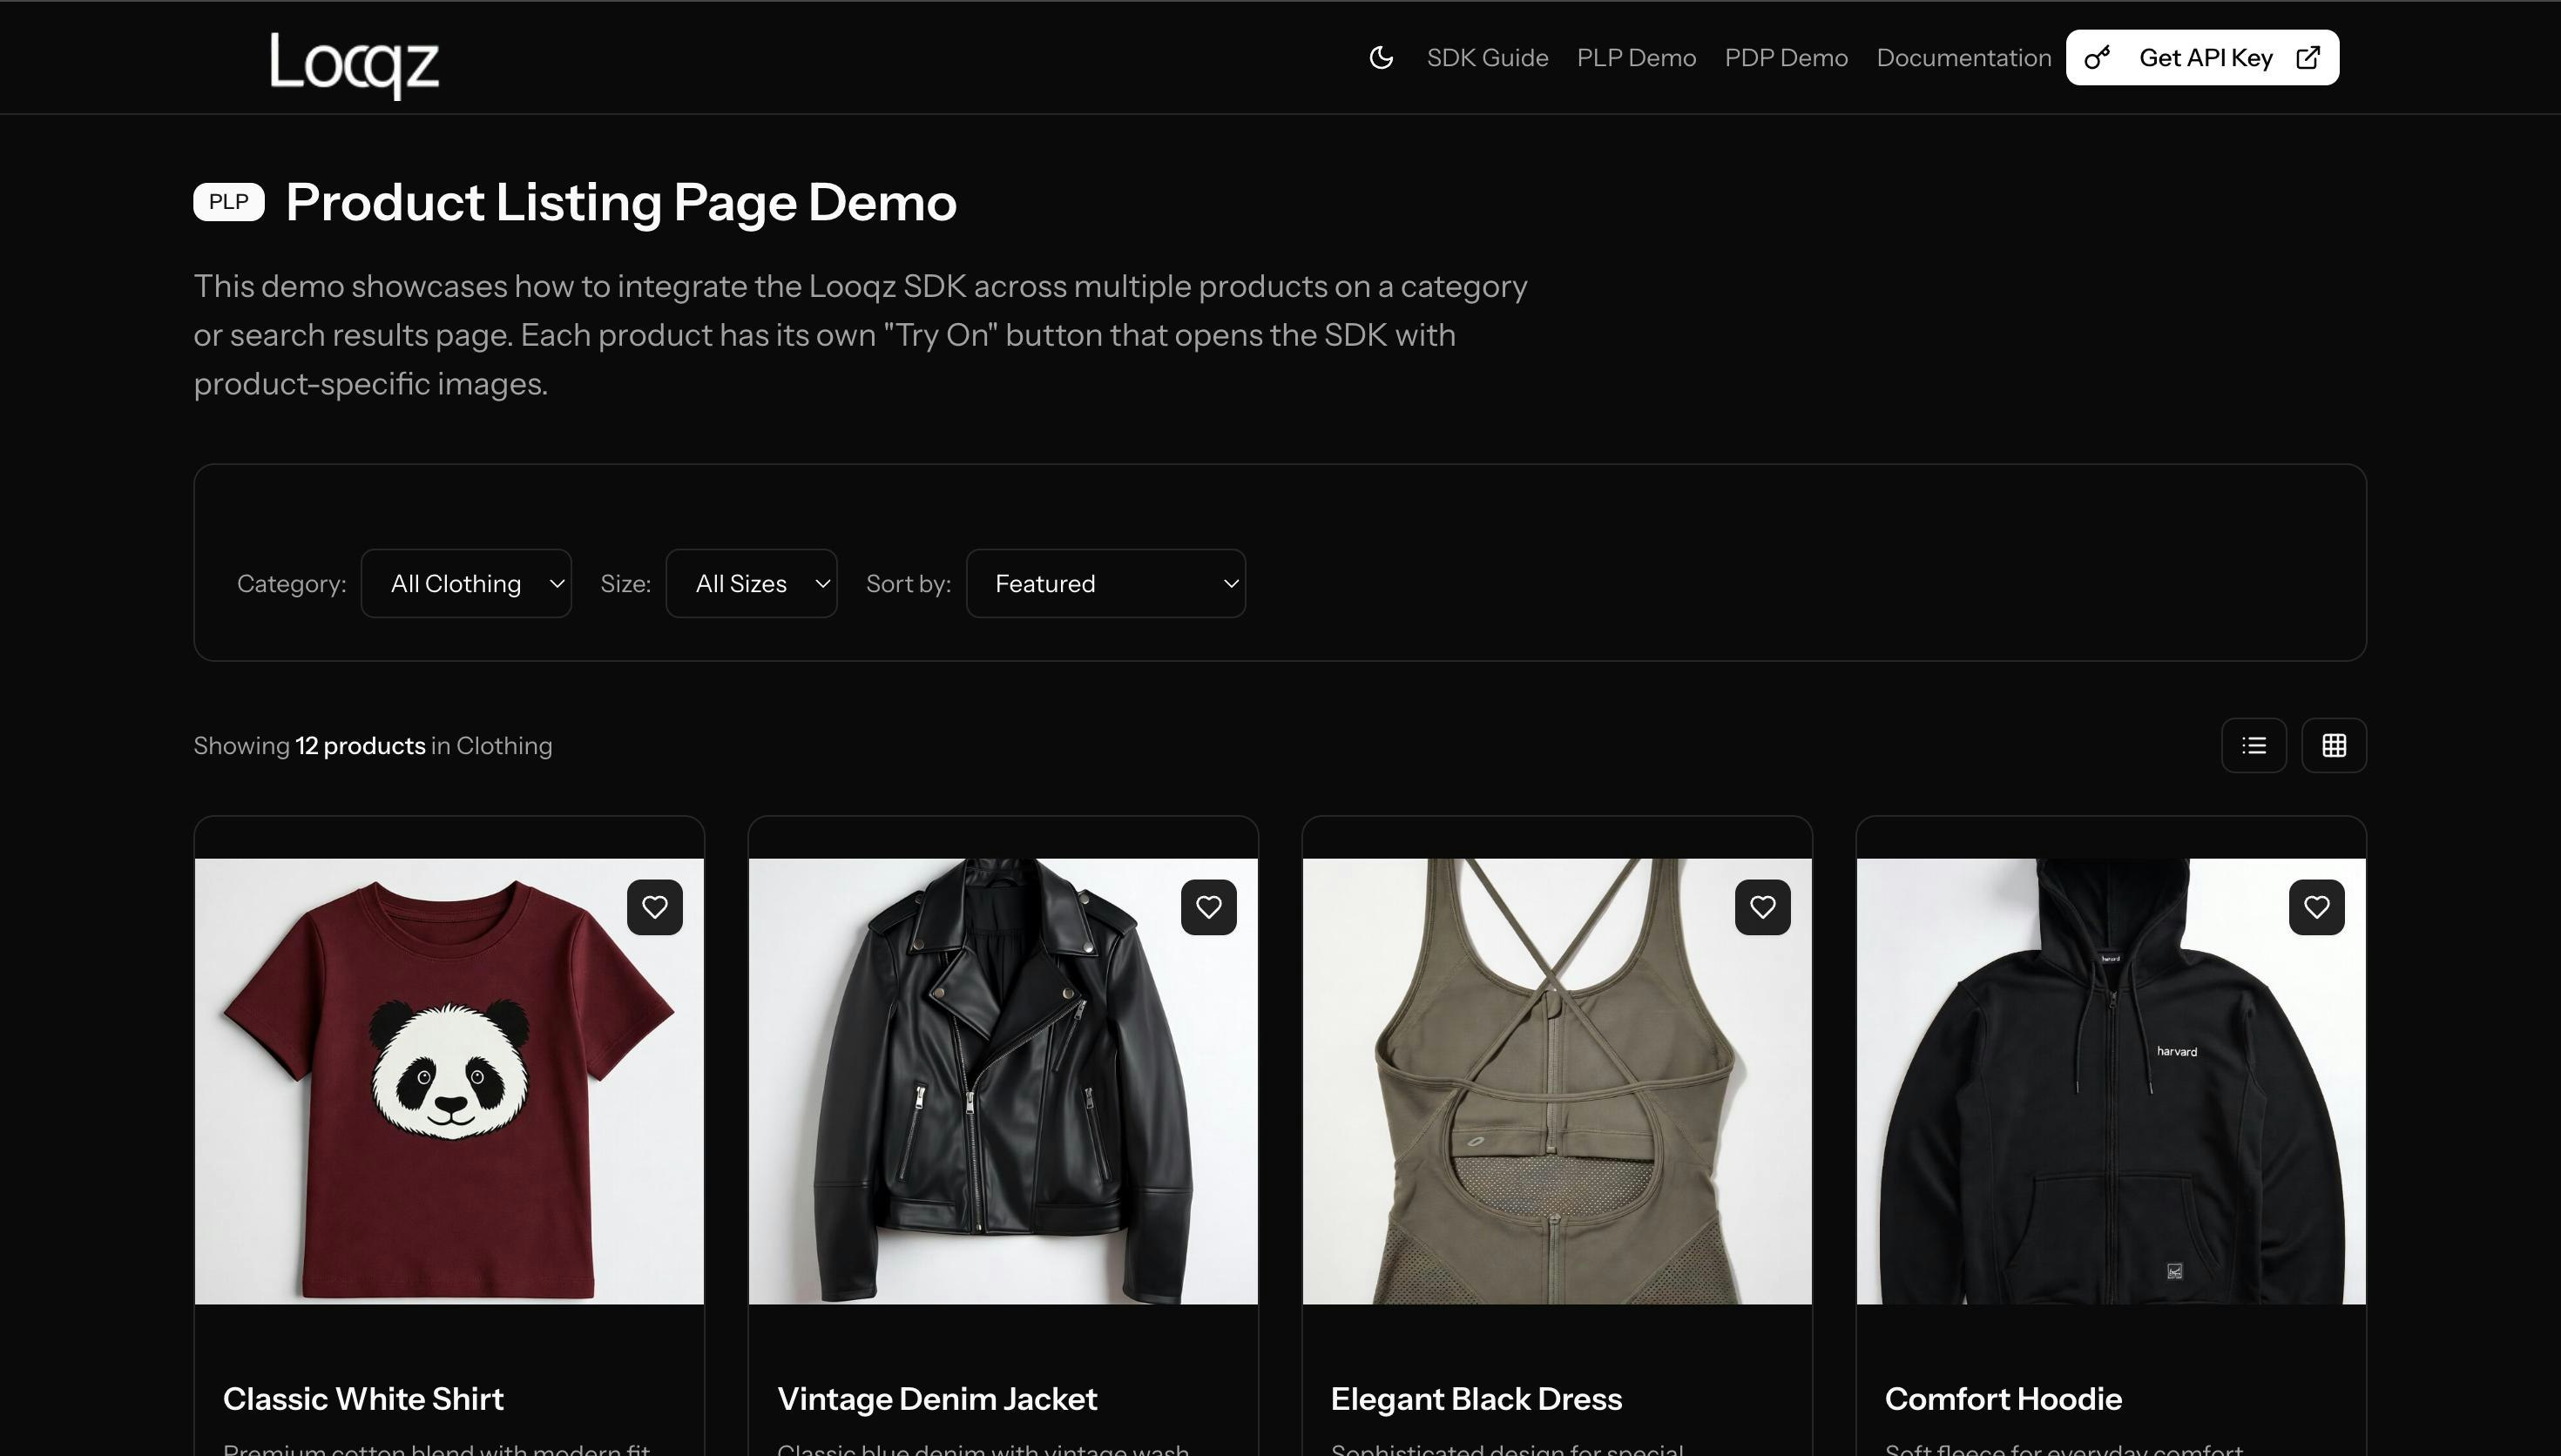Click key icon on API button
This screenshot has width=2561, height=1456.
click(x=2097, y=58)
